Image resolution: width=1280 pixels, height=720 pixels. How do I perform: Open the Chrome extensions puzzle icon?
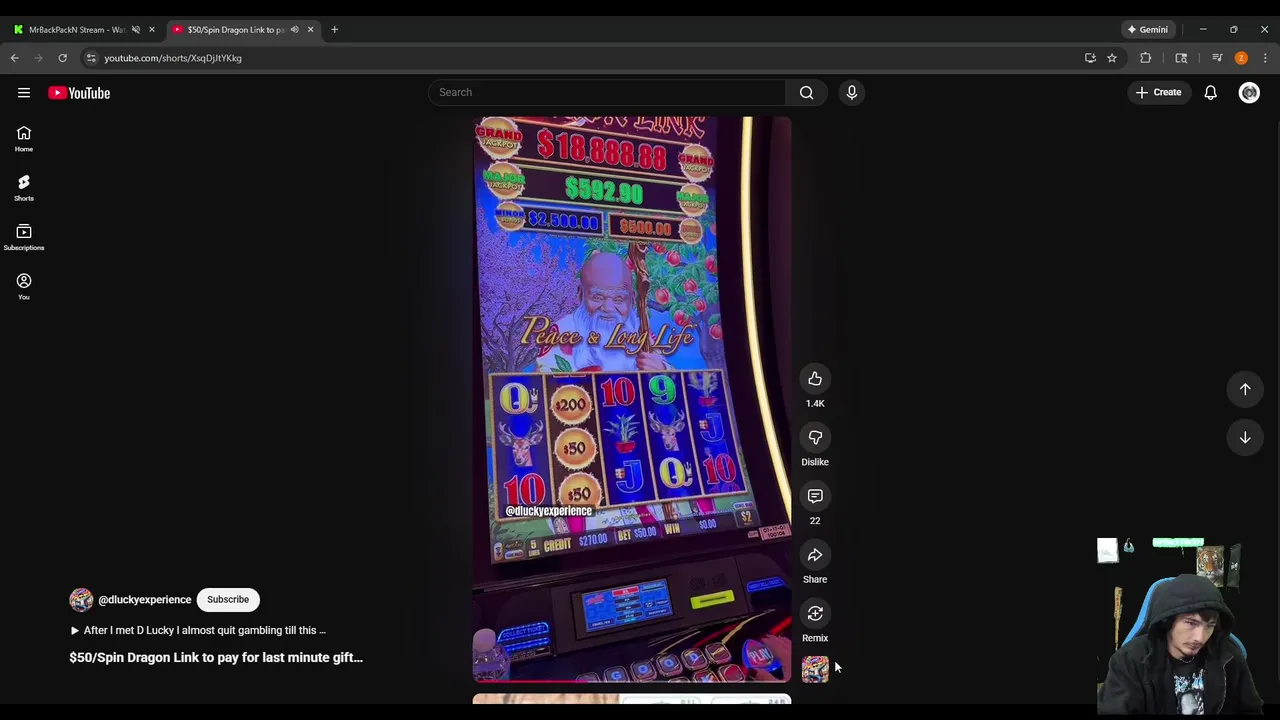point(1146,58)
